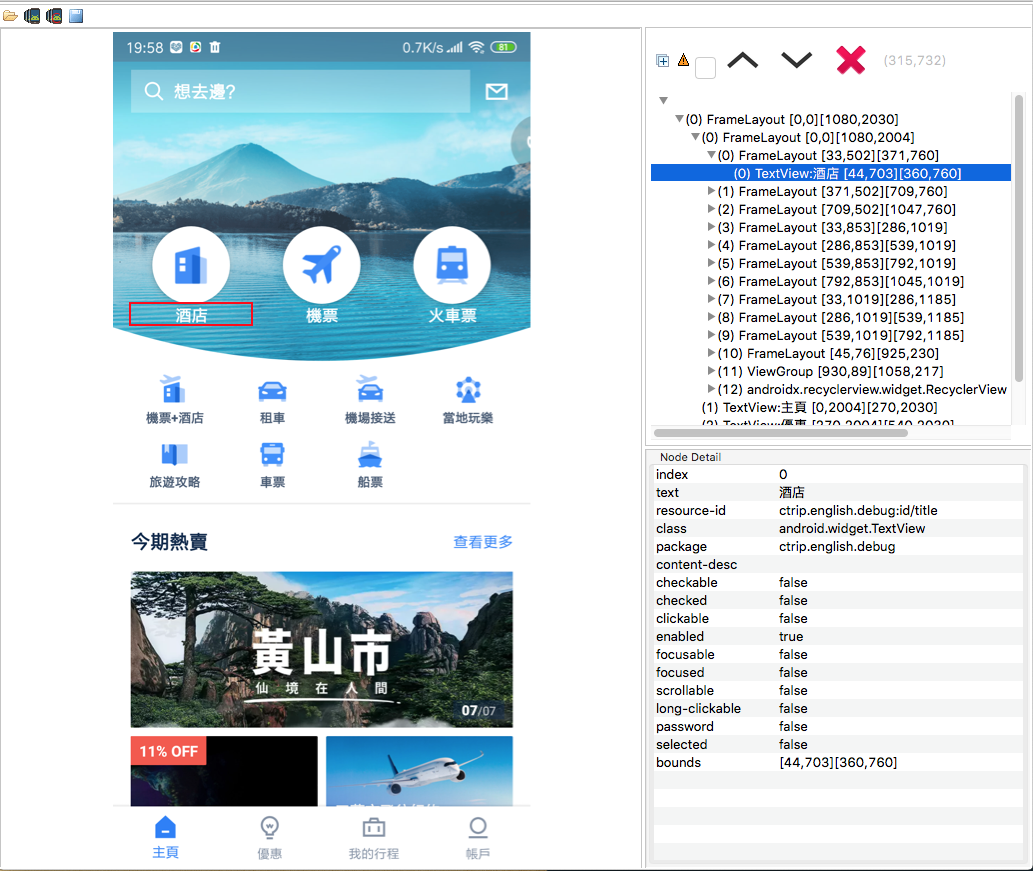Tap the 旅遊攻略 book icon
1033x871 pixels.
[x=175, y=454]
